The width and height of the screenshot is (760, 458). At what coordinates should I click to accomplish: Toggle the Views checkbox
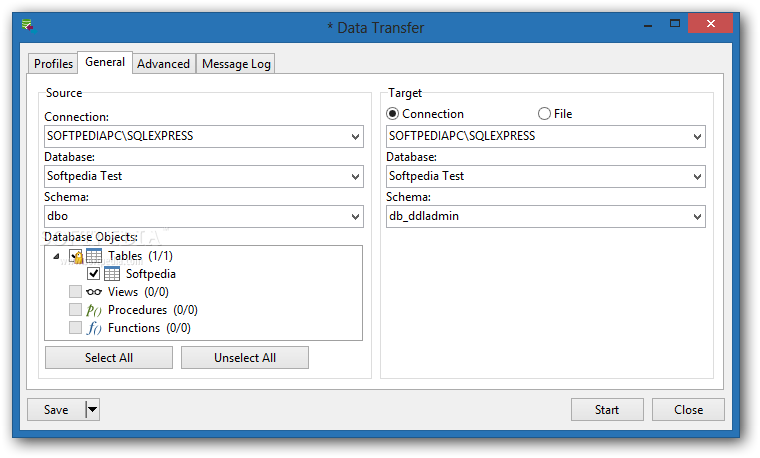75,292
